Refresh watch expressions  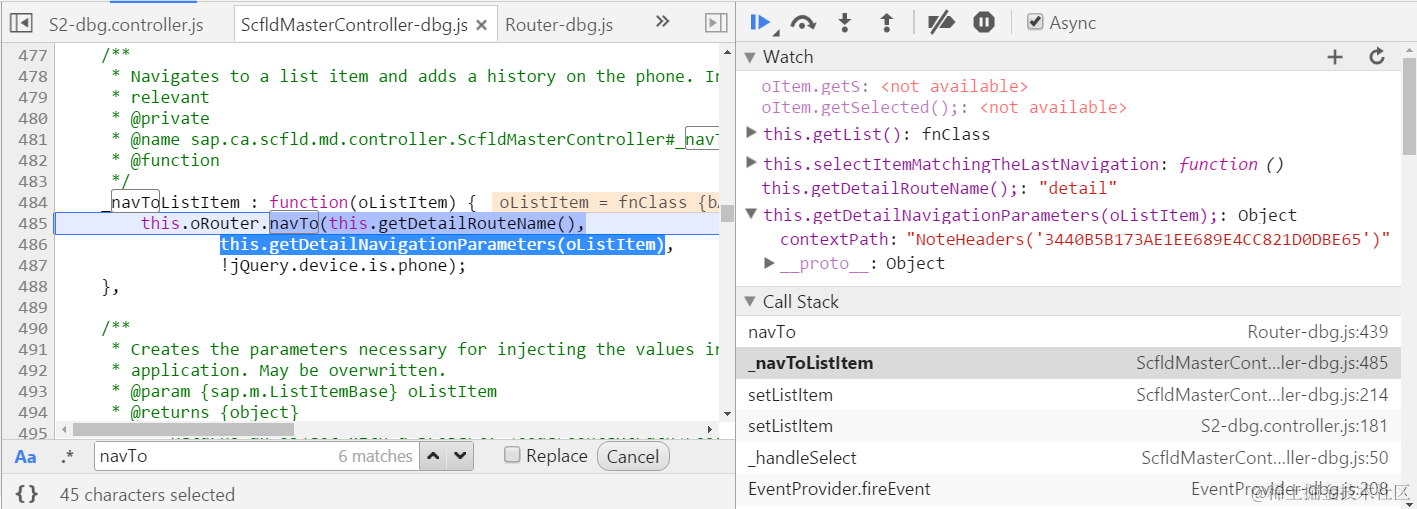[1377, 57]
